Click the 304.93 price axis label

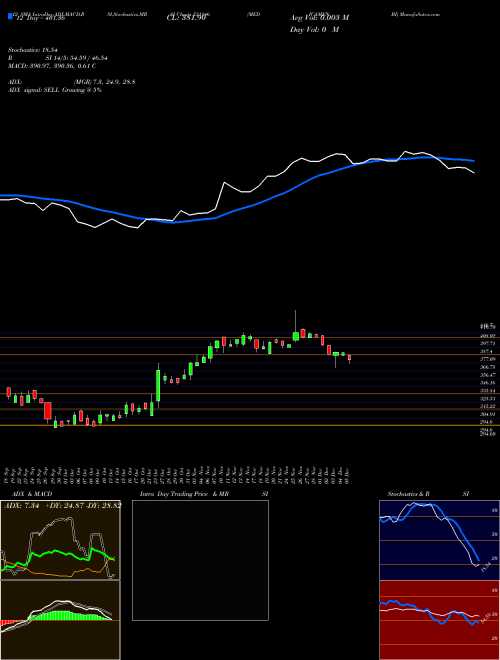tap(489, 415)
